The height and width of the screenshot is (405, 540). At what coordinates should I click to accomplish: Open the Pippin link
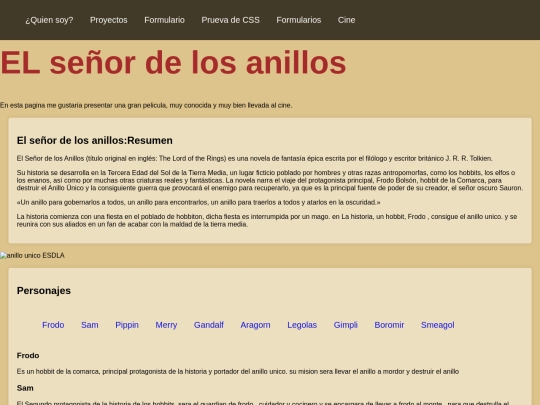coord(127,325)
